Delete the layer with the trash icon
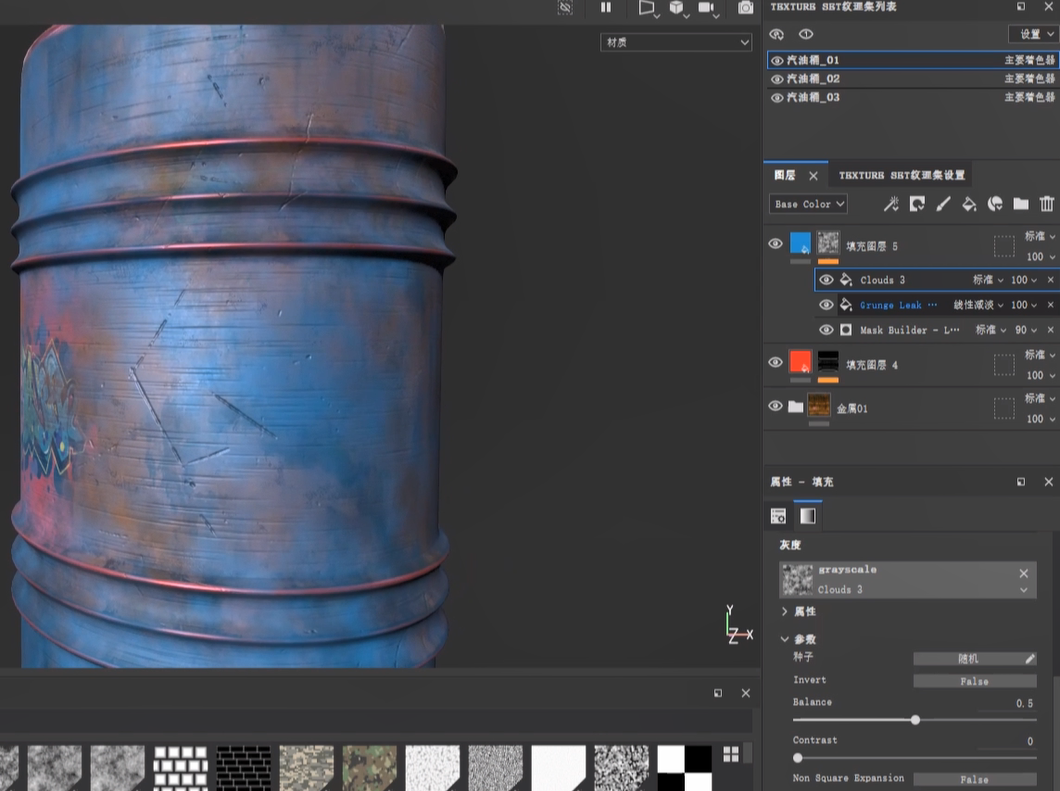This screenshot has width=1060, height=791. click(1046, 204)
